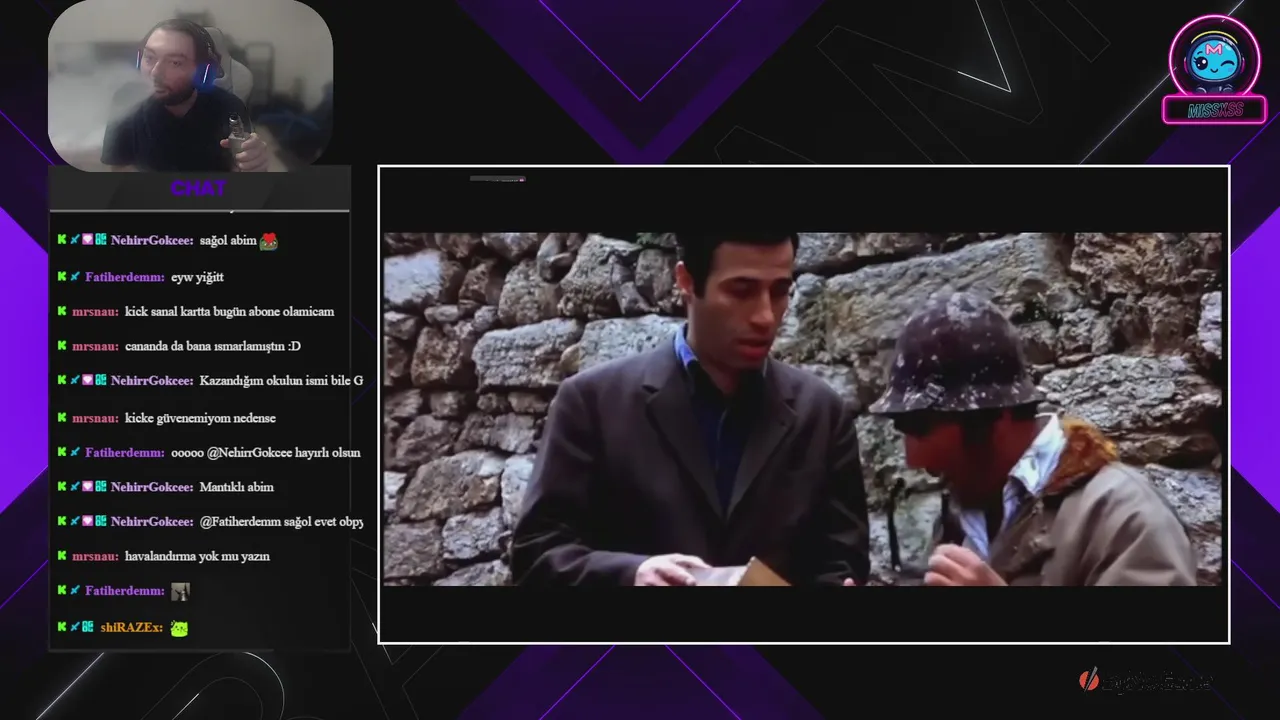Screen dimensions: 1280x720
Task: Click Kick badge beside "kicke güvenemiyom nedense"
Action: [62, 418]
